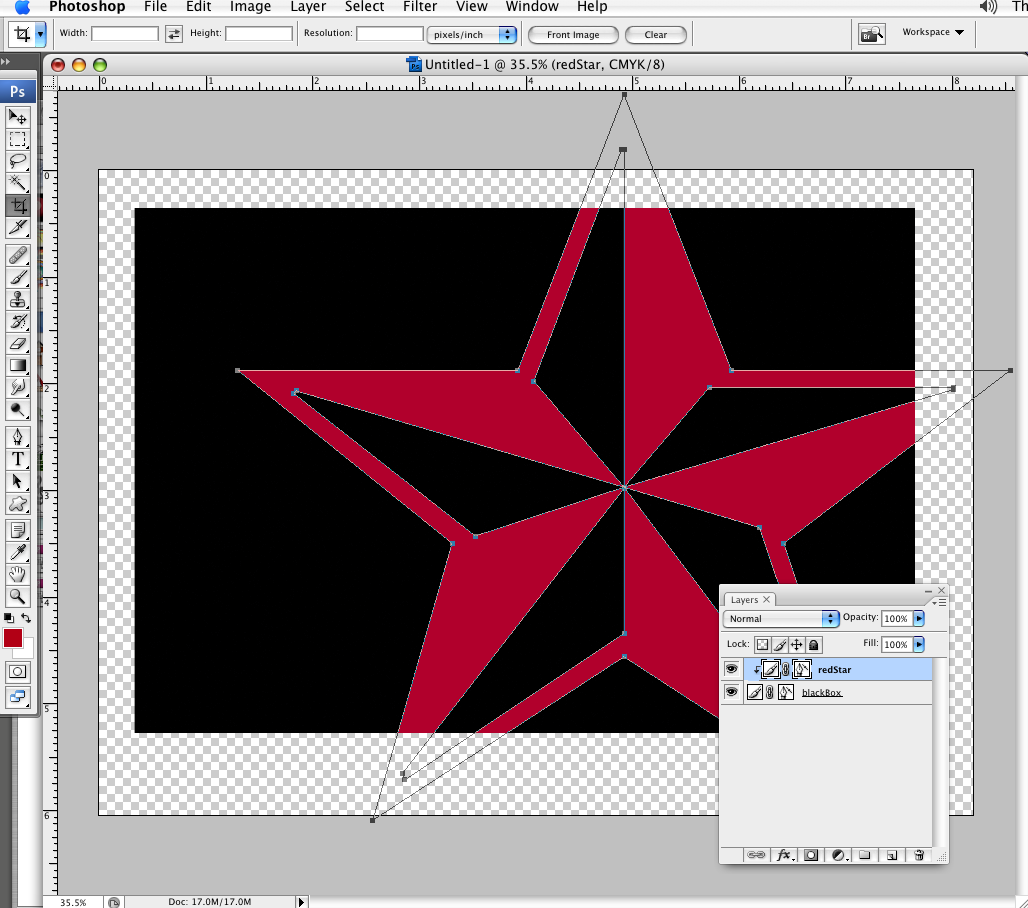Select the Lasso tool
This screenshot has height=908, width=1028.
pyautogui.click(x=17, y=161)
